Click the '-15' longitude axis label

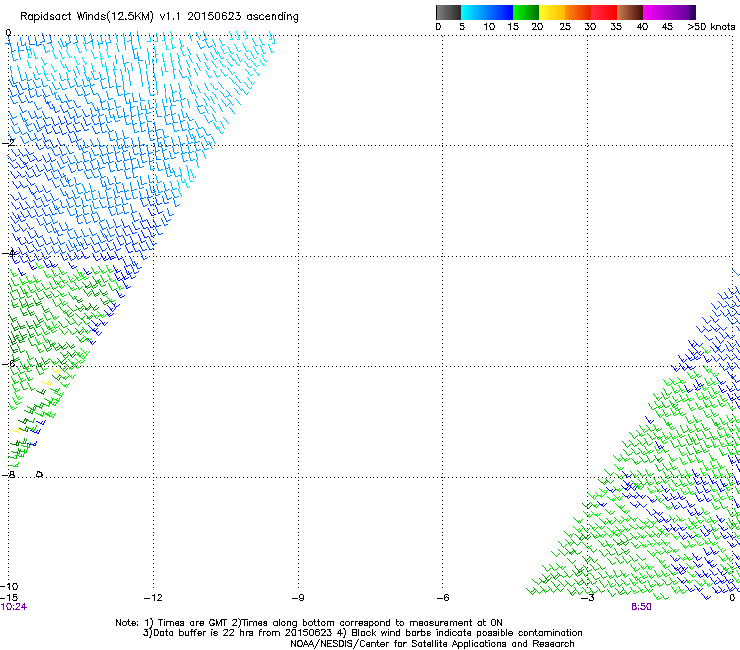pyautogui.click(x=9, y=598)
